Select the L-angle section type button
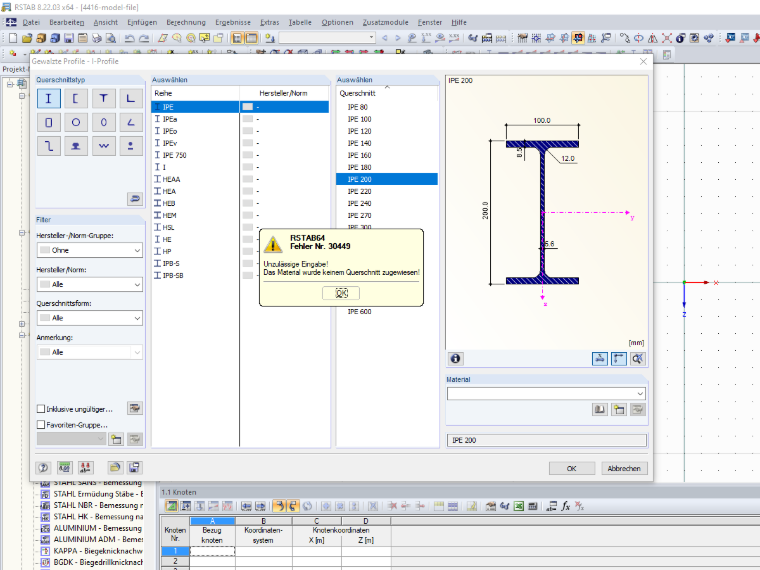Viewport: 760px width, 570px height. pos(130,98)
